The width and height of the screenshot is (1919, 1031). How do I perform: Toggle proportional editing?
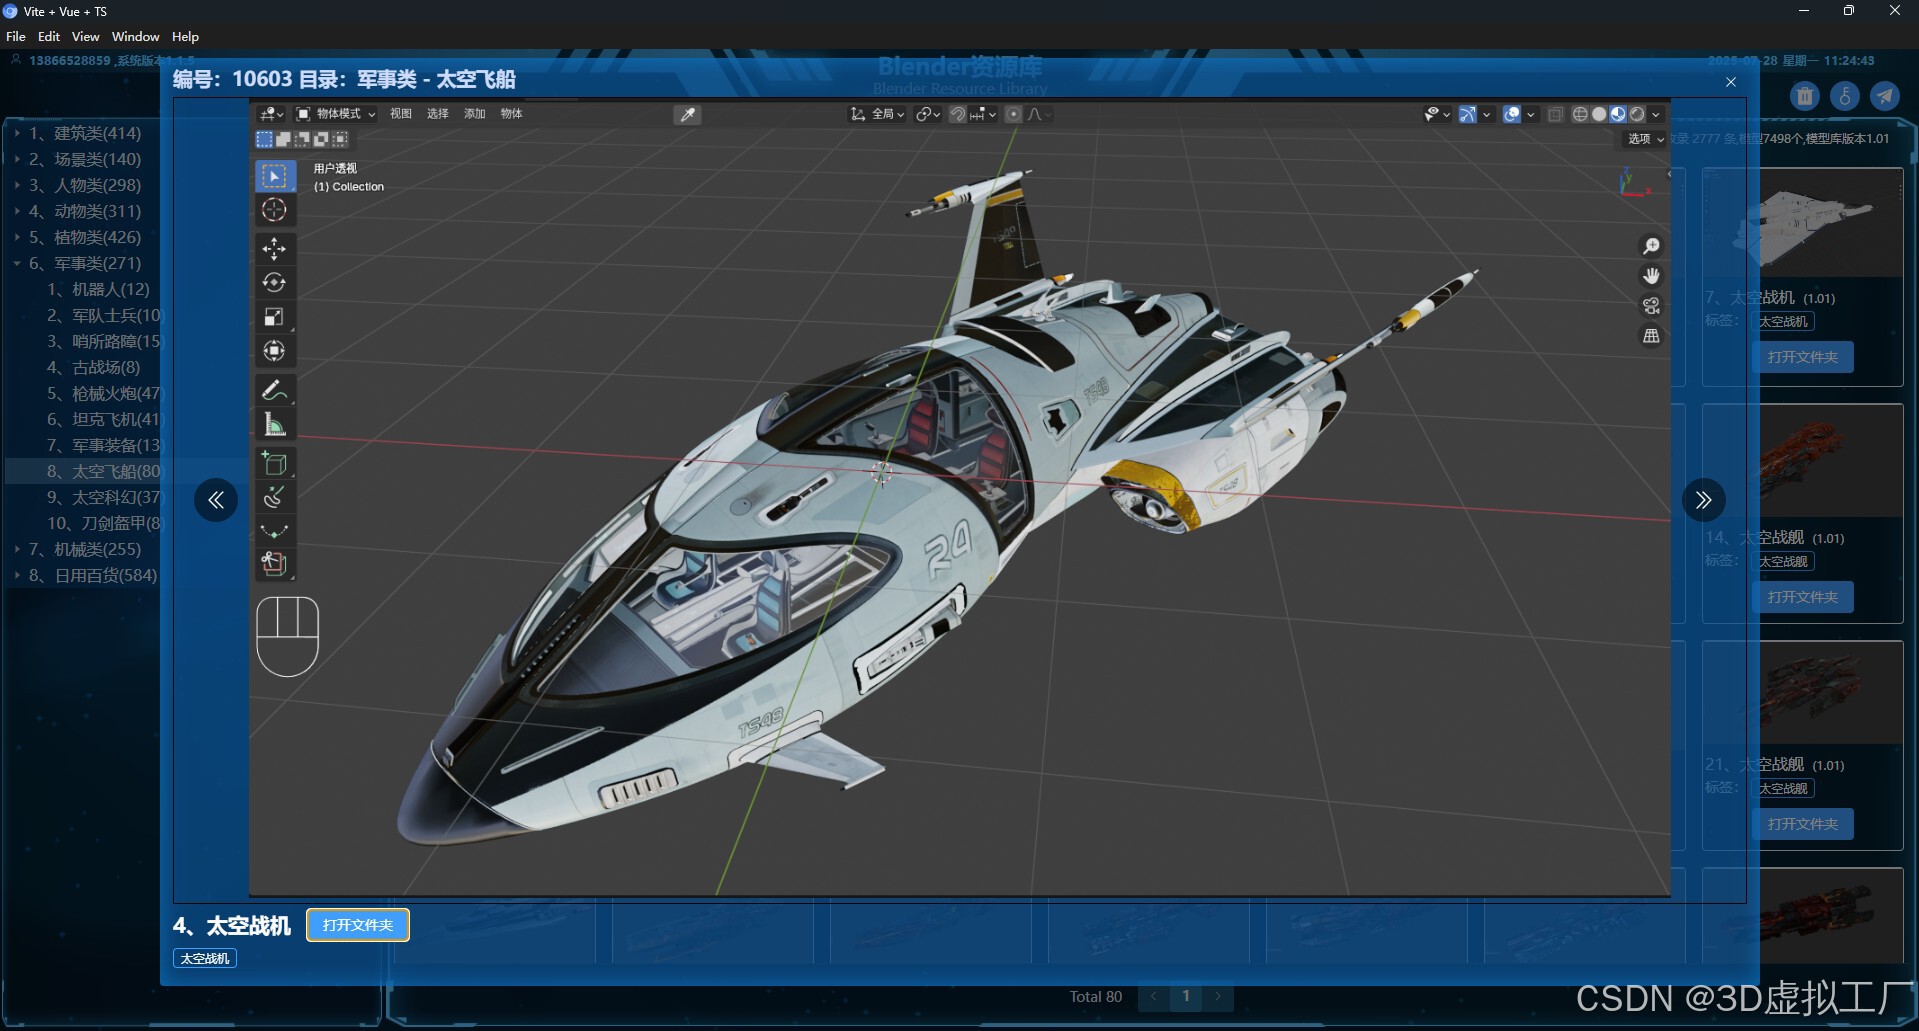[1013, 114]
